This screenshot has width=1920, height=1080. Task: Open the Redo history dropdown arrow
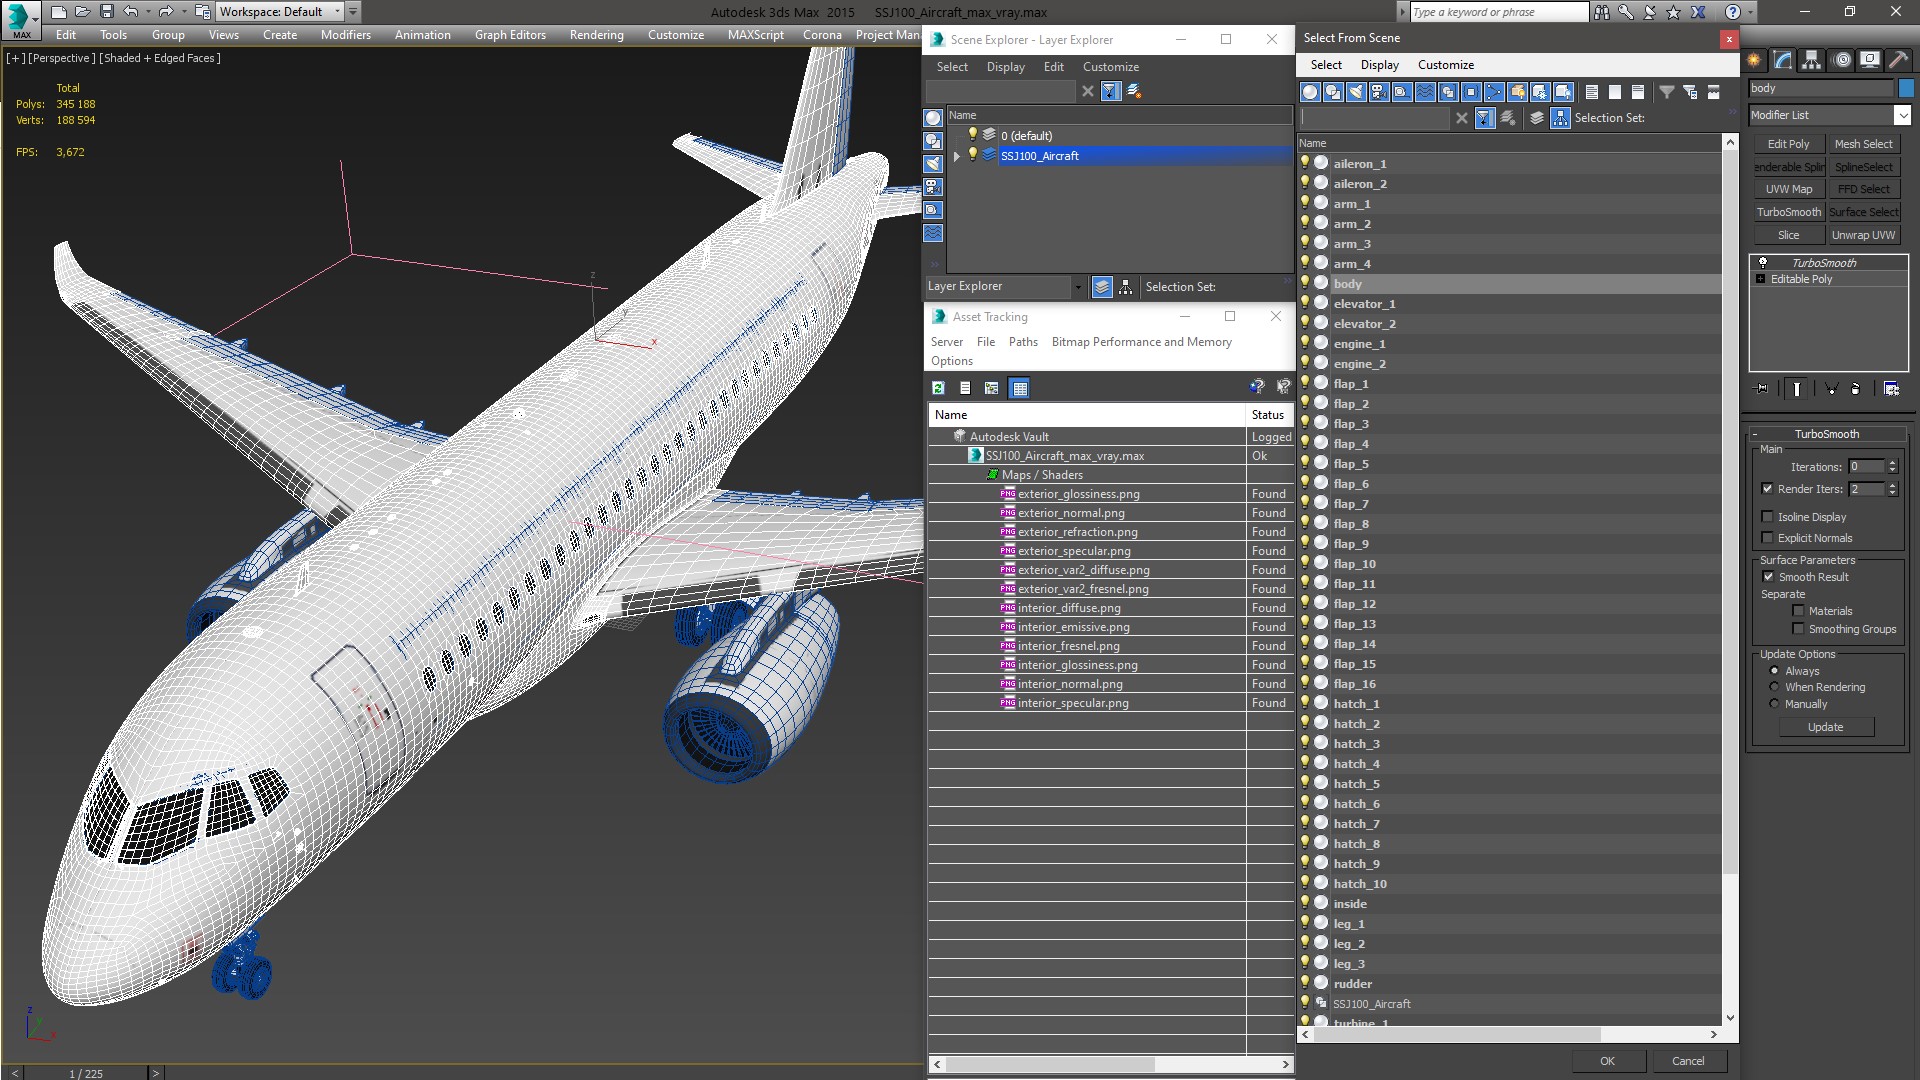[183, 12]
